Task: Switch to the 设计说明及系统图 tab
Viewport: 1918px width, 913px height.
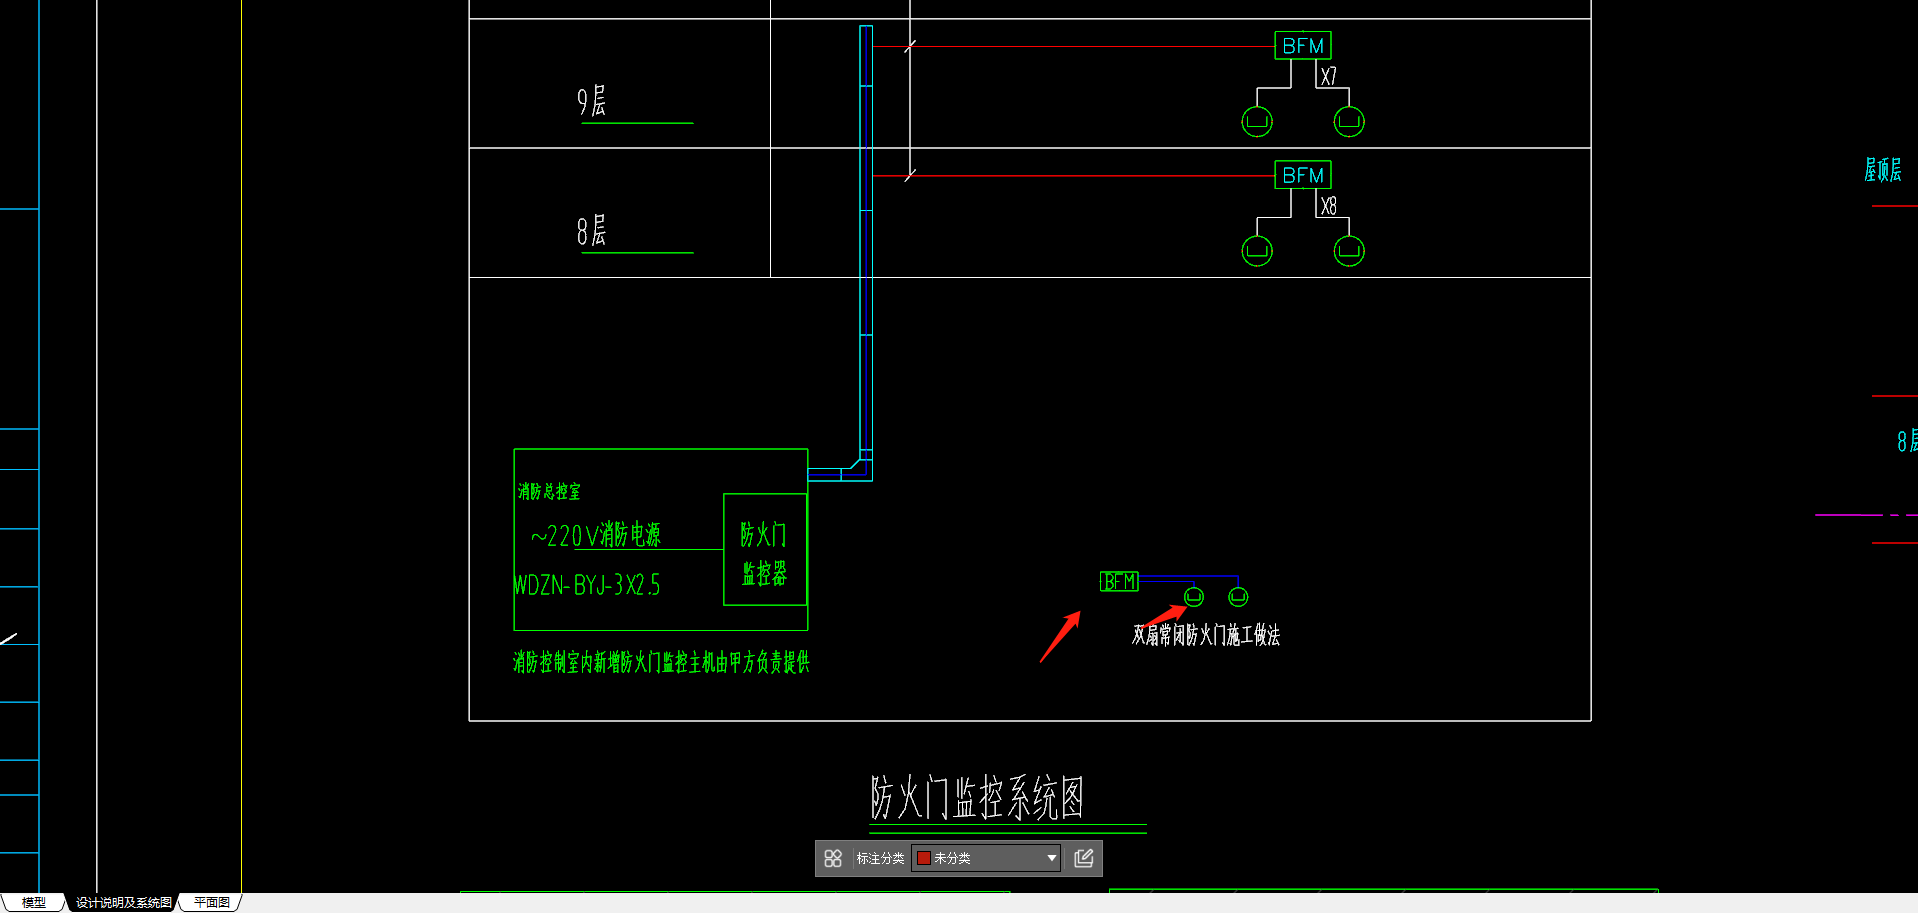Action: 123,902
